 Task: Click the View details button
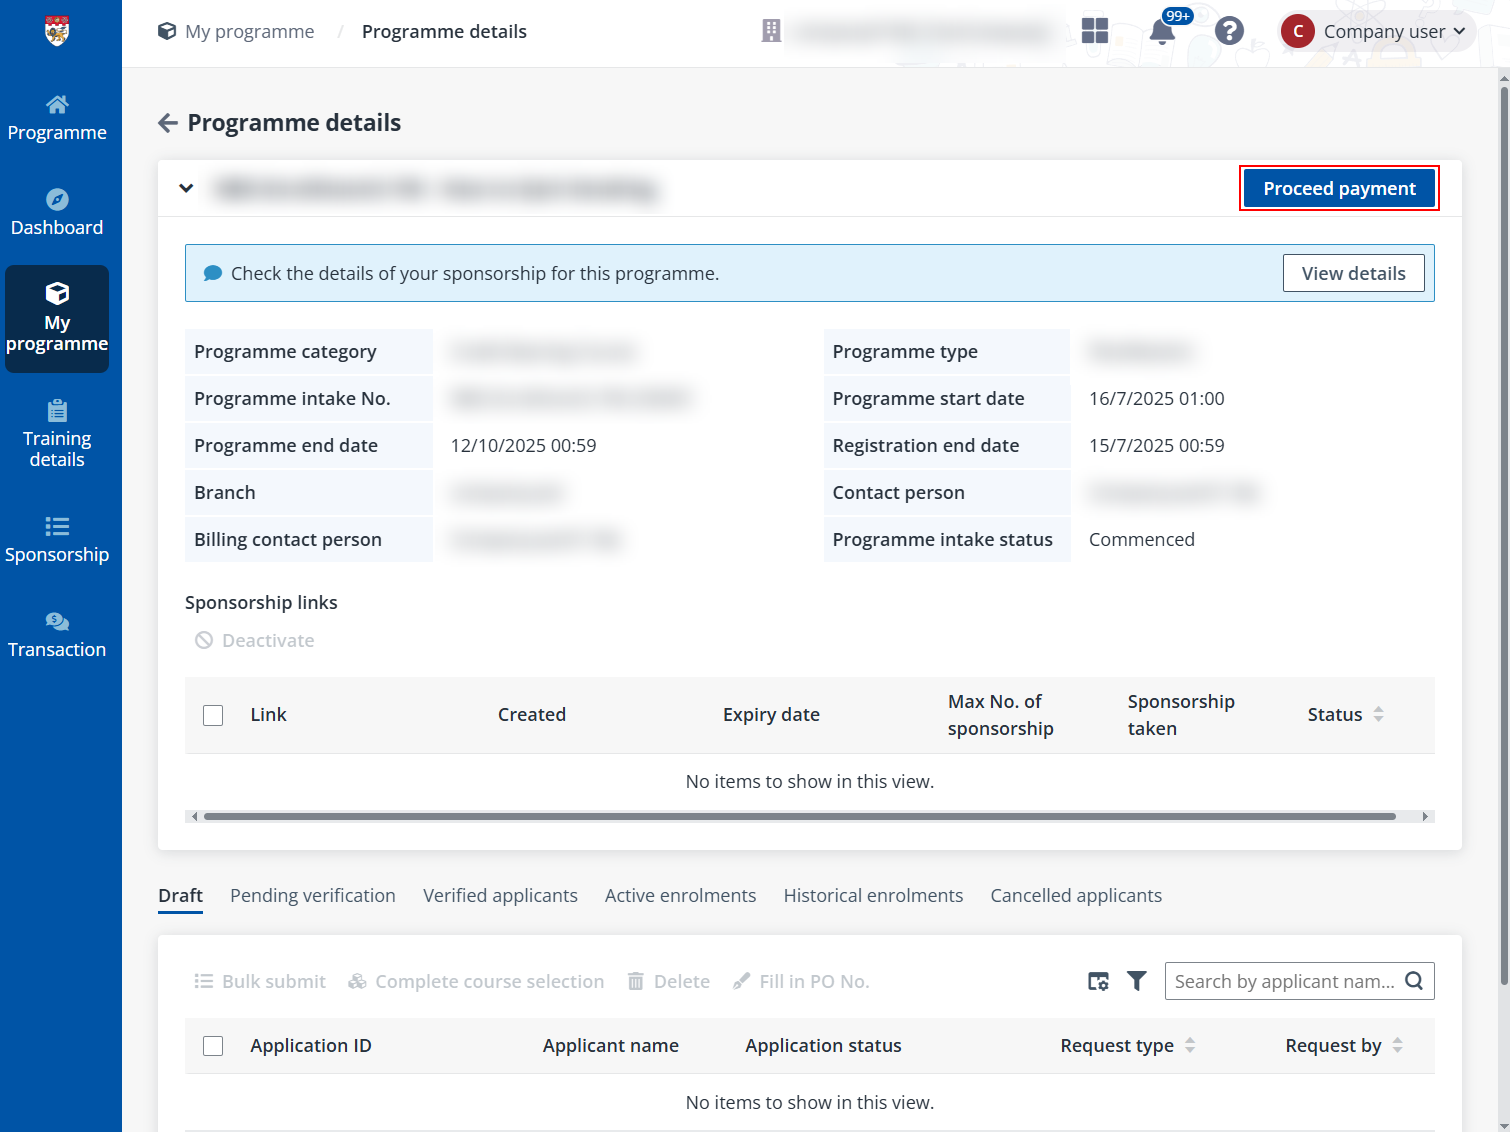[x=1353, y=274]
